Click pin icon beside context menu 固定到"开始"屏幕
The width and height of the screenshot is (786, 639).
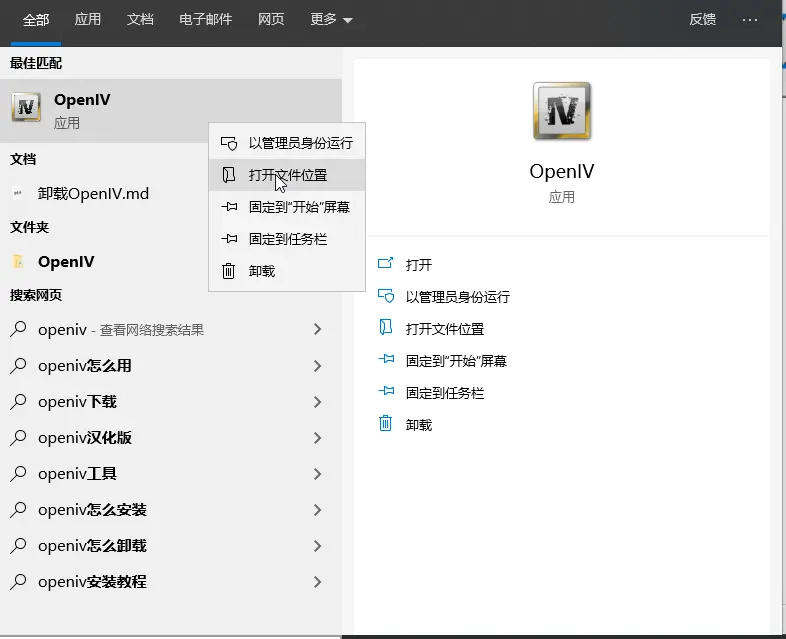click(x=229, y=206)
